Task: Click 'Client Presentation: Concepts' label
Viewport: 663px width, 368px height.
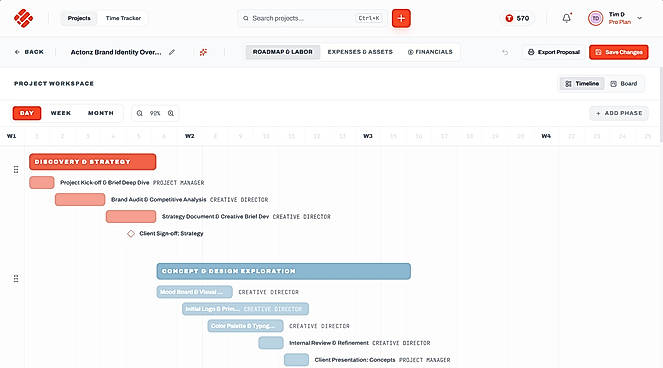Action: 355,360
